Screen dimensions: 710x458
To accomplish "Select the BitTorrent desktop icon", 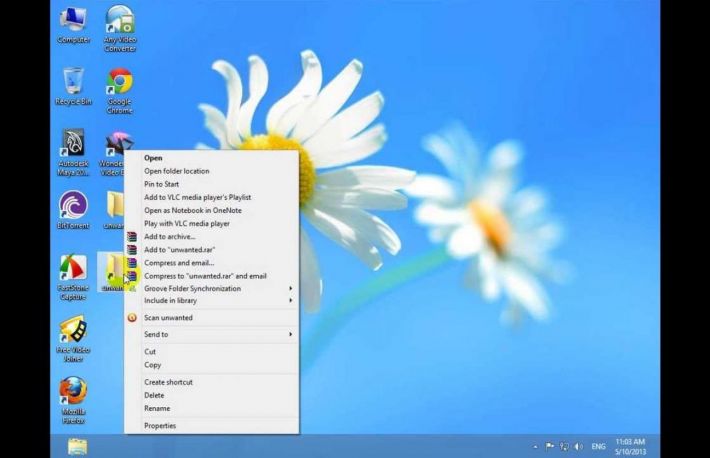I will point(73,207).
